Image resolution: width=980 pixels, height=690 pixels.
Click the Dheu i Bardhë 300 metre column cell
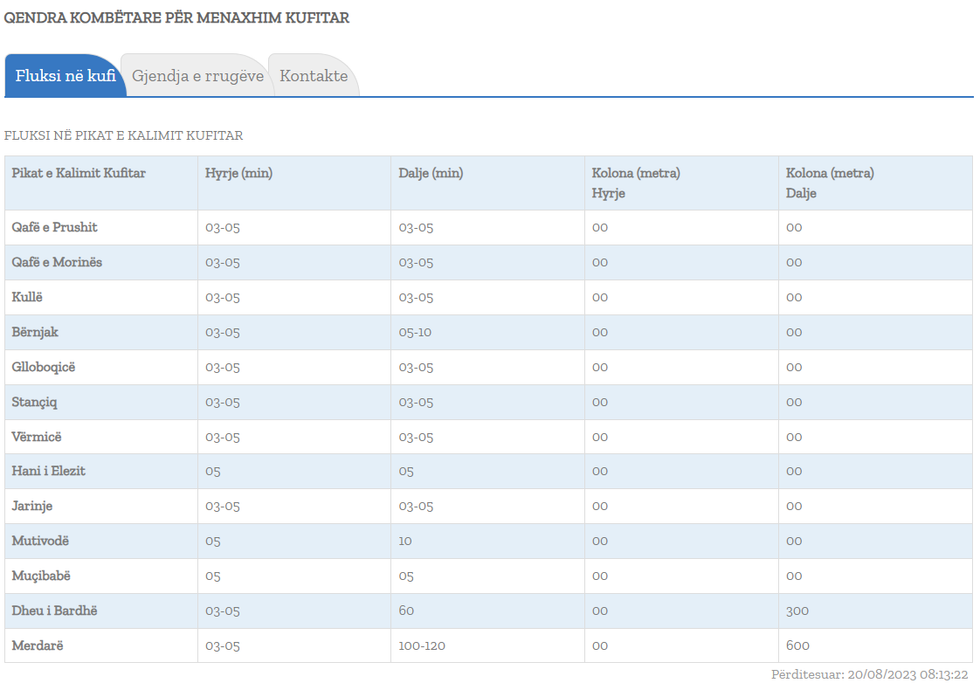point(797,611)
